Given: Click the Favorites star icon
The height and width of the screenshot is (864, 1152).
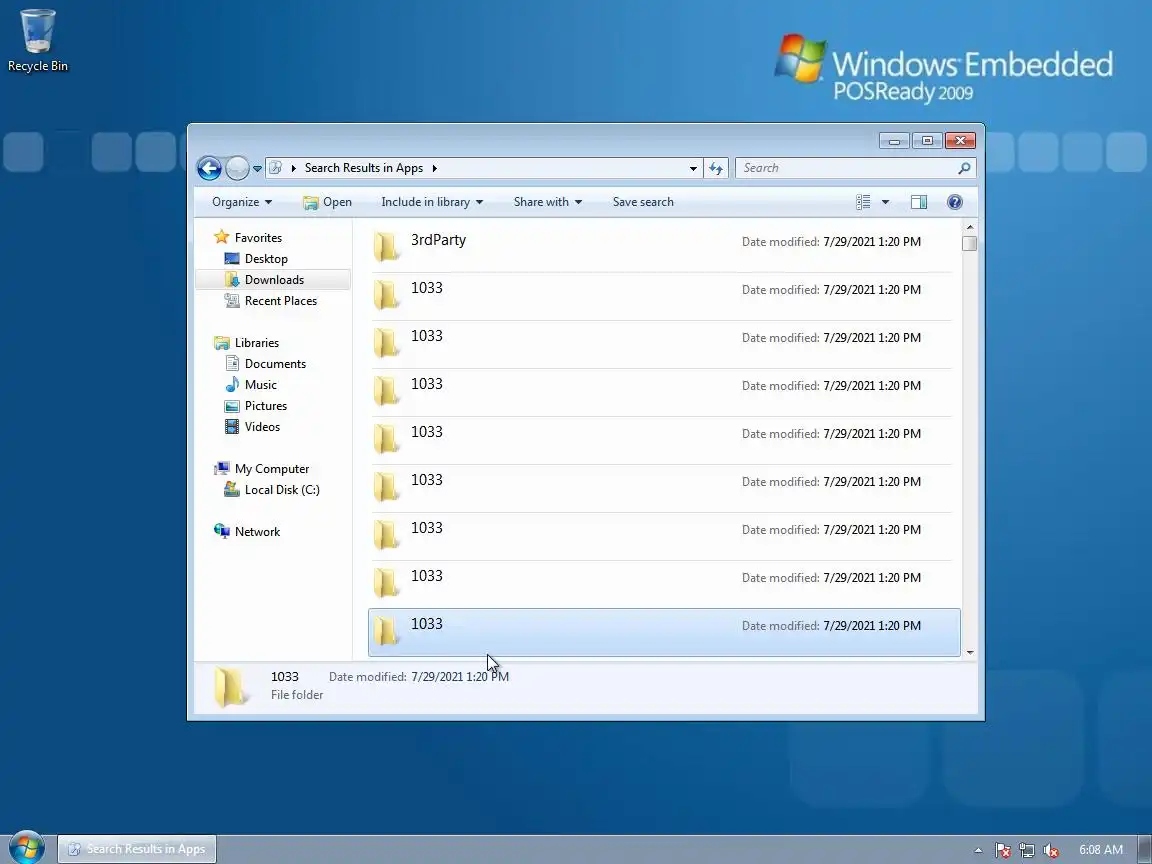Looking at the screenshot, I should click(x=221, y=237).
